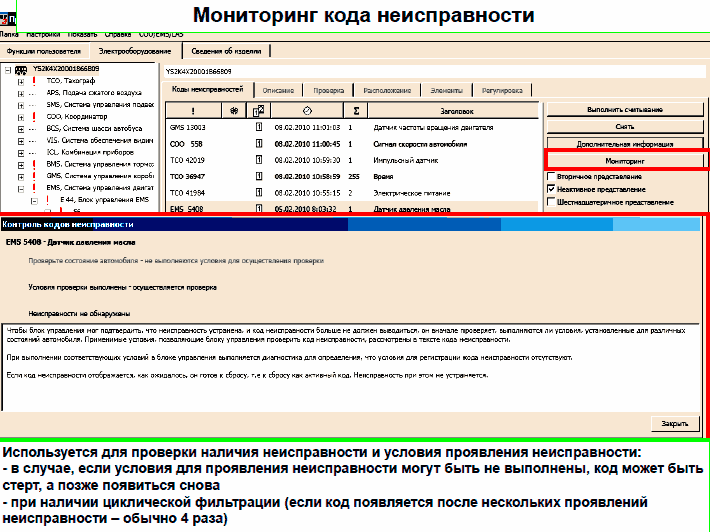The height and width of the screenshot is (532, 710).
Task: Click the clock timestamp column header
Action: [306, 110]
